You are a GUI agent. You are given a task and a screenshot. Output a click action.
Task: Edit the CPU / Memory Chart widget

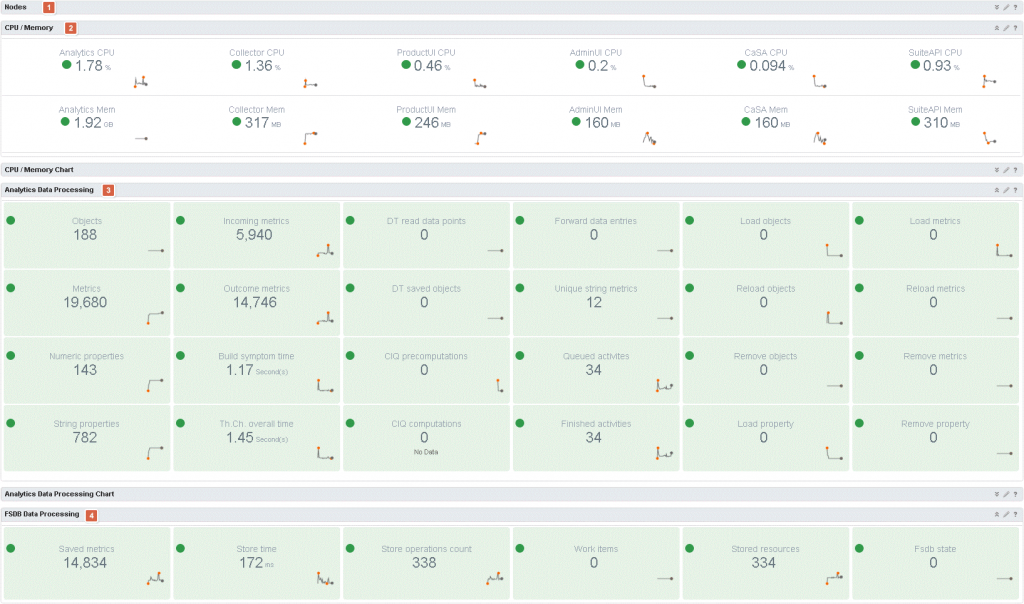click(x=1006, y=170)
